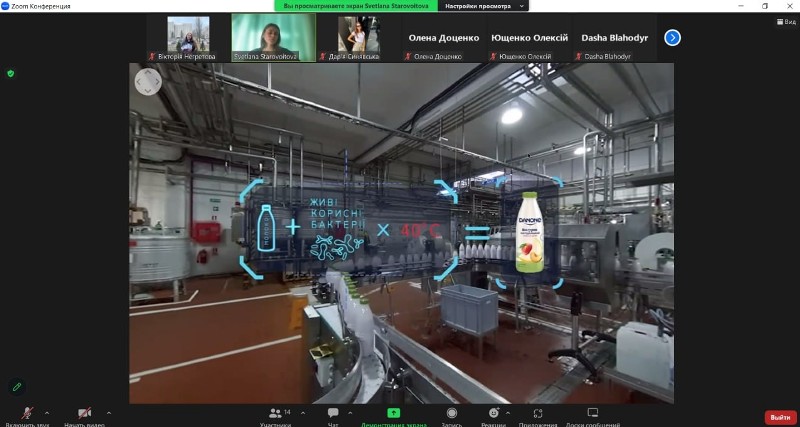Click 'Живі корисні бактерії' text overlay
The image size is (800, 427).
[x=338, y=213]
